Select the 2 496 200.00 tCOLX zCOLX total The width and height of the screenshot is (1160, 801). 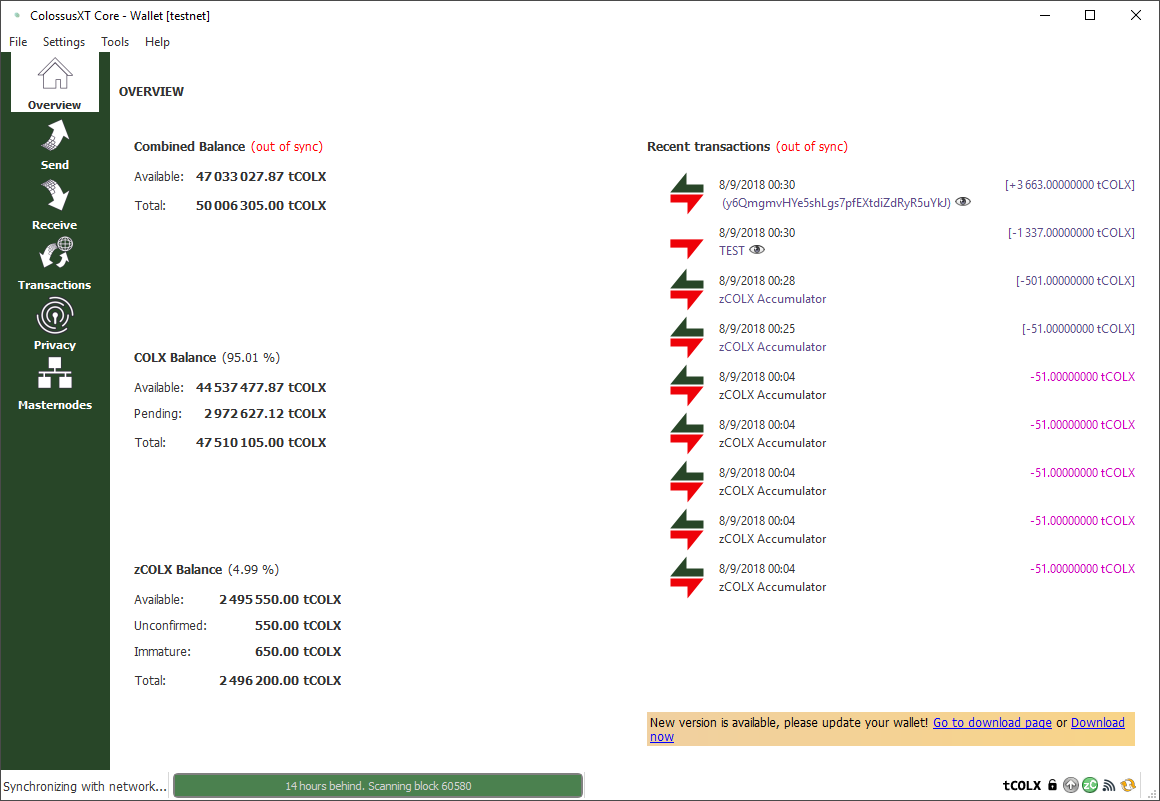(x=280, y=680)
